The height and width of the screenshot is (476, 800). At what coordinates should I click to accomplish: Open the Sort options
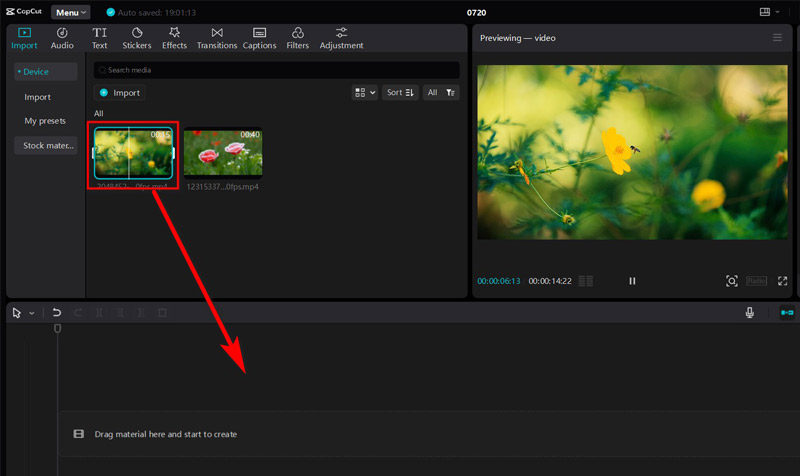(400, 92)
